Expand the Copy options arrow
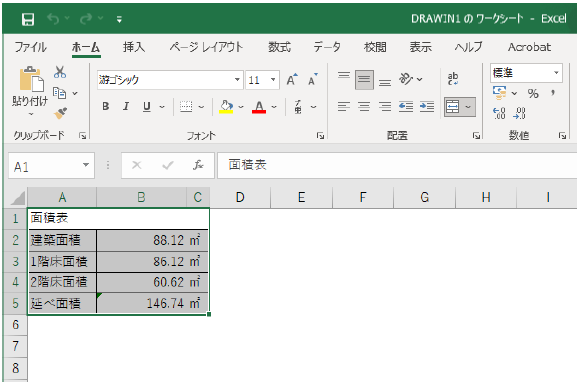This screenshot has width=578, height=382. pyautogui.click(x=75, y=93)
